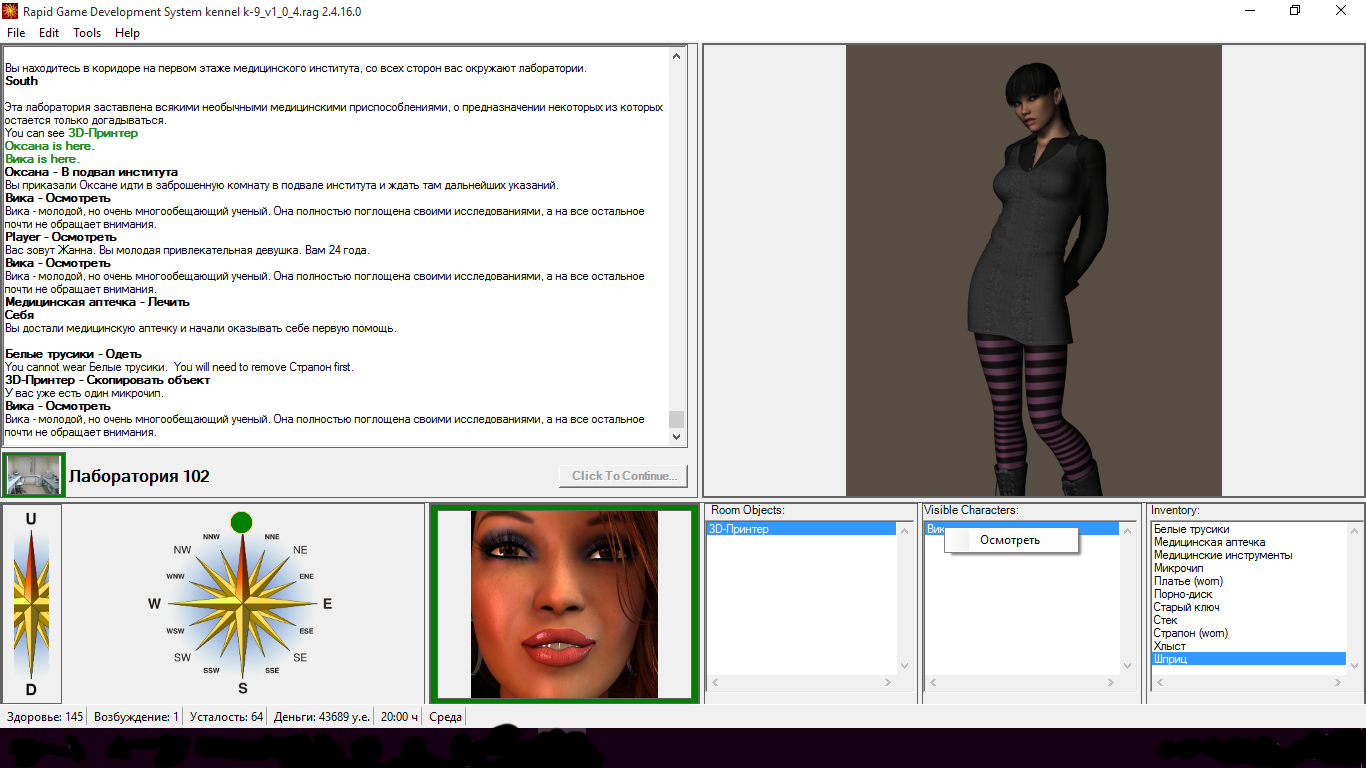
Task: Click the W direction on compass
Action: pyautogui.click(x=154, y=604)
